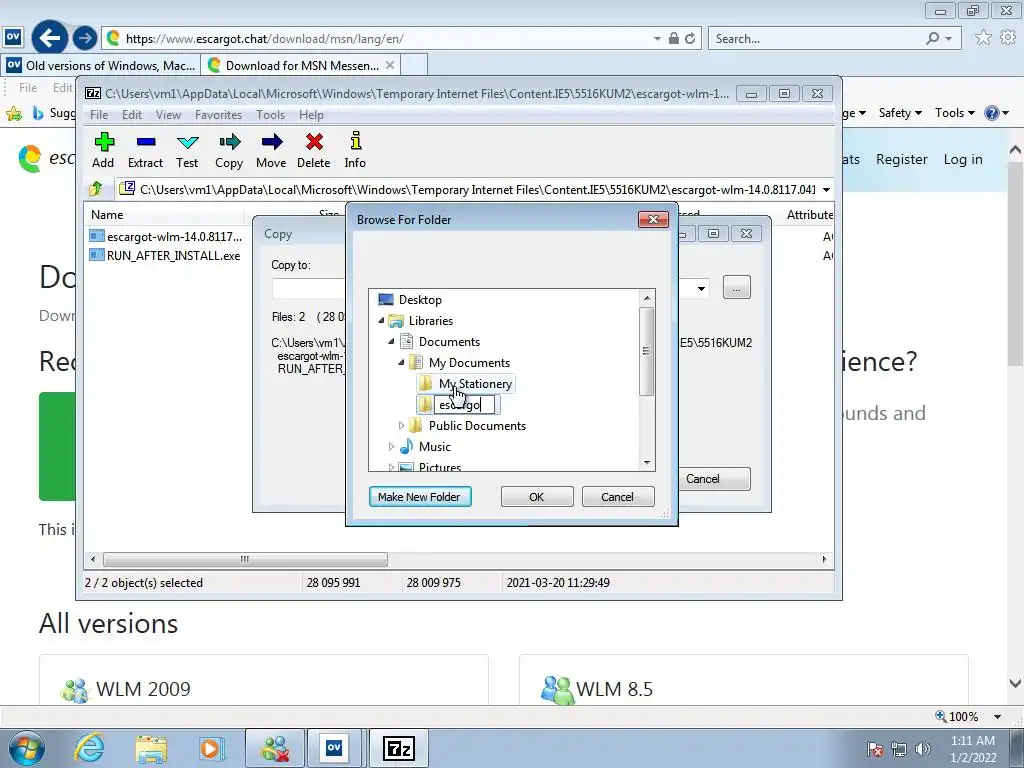The height and width of the screenshot is (768, 1024).
Task: Open the 7-Zip View menu
Action: [168, 114]
